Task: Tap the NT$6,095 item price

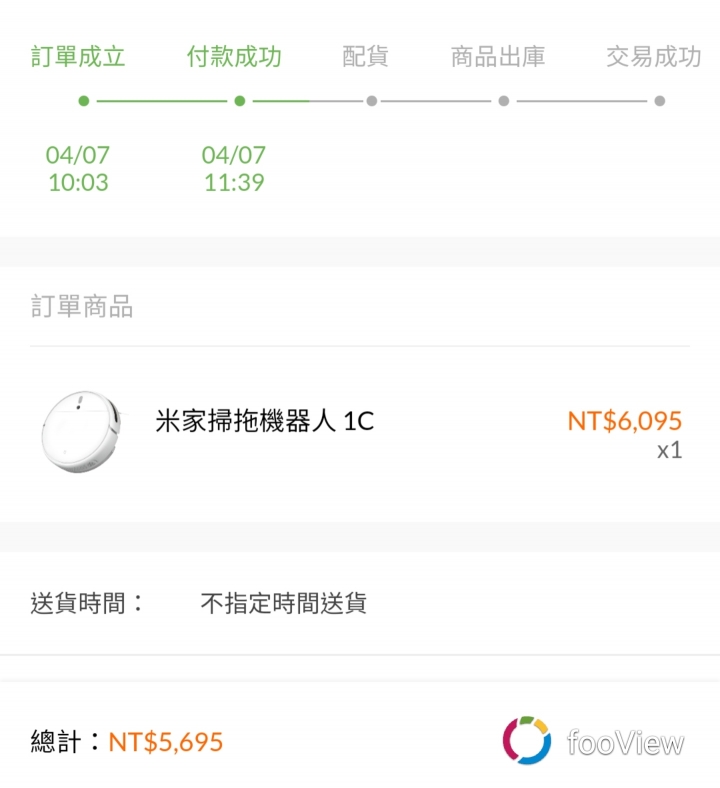Action: point(625,421)
